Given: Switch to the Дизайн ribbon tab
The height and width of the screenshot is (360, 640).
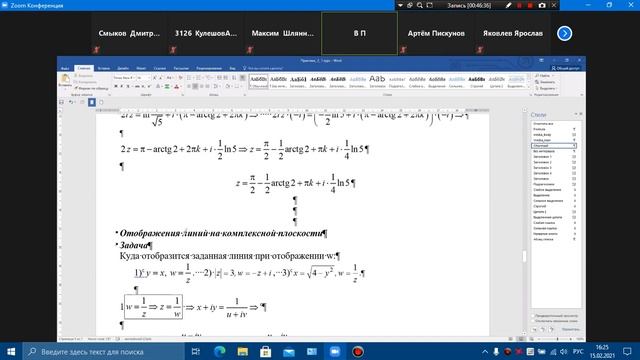Looking at the screenshot, I should click(x=123, y=69).
